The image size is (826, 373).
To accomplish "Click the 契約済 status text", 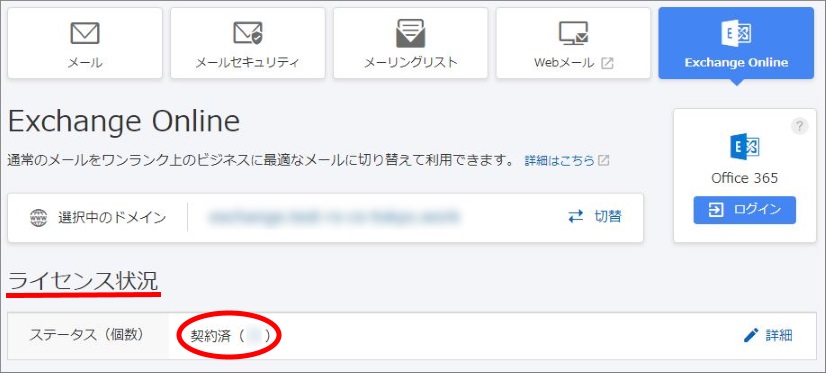I will pos(211,336).
